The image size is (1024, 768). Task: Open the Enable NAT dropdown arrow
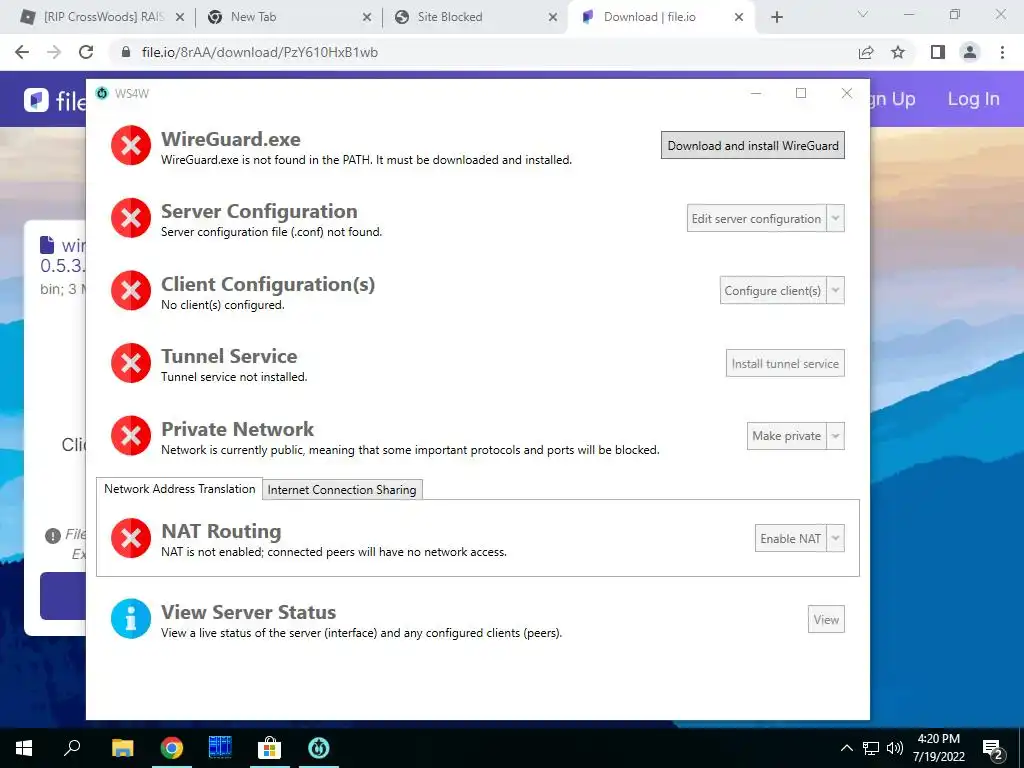(835, 539)
